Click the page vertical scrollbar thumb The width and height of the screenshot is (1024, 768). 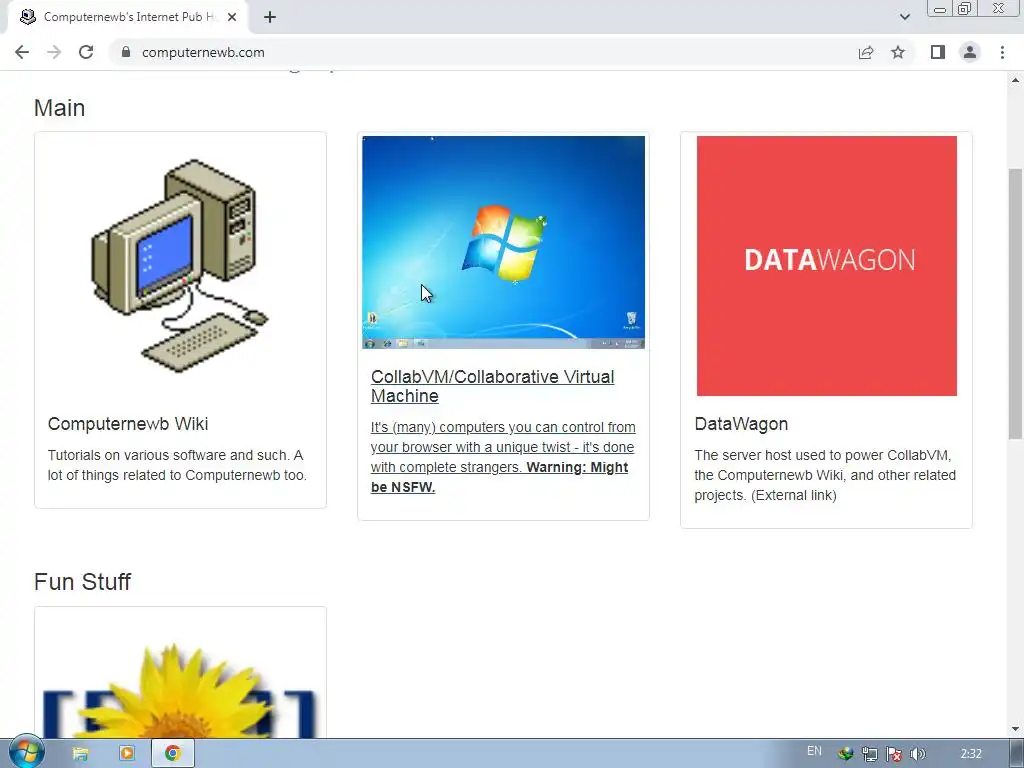[x=1015, y=304]
